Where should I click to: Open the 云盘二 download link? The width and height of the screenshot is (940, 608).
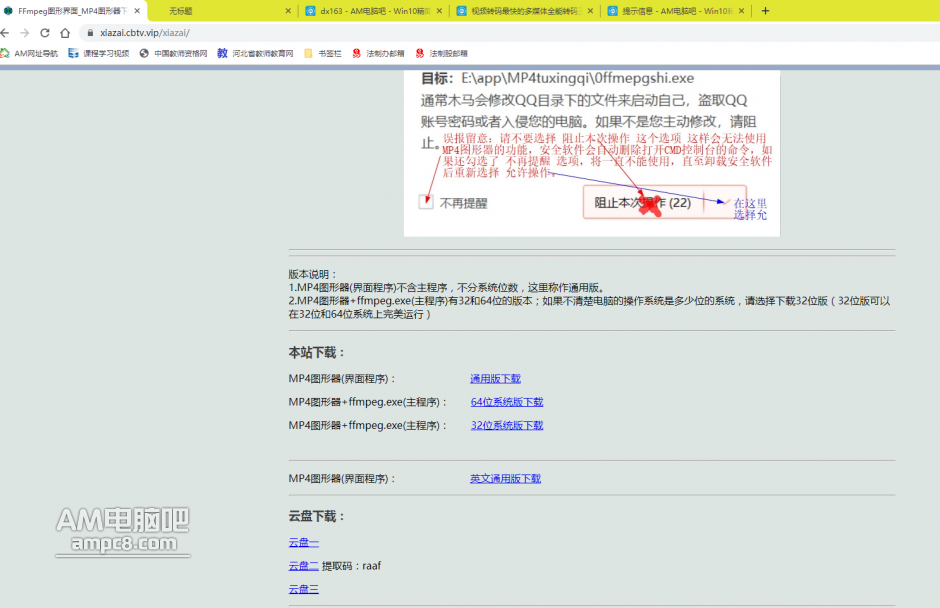[303, 566]
